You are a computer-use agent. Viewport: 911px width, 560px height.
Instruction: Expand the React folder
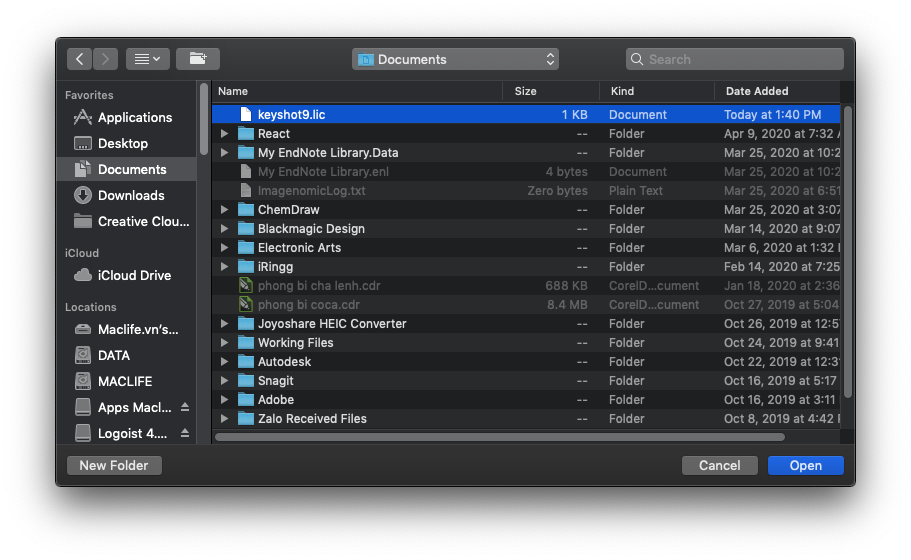[225, 134]
